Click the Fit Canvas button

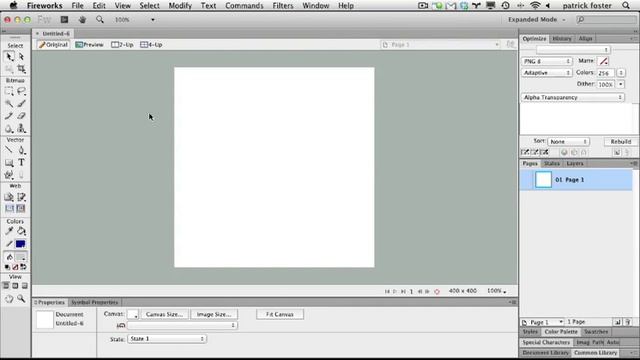coord(280,314)
